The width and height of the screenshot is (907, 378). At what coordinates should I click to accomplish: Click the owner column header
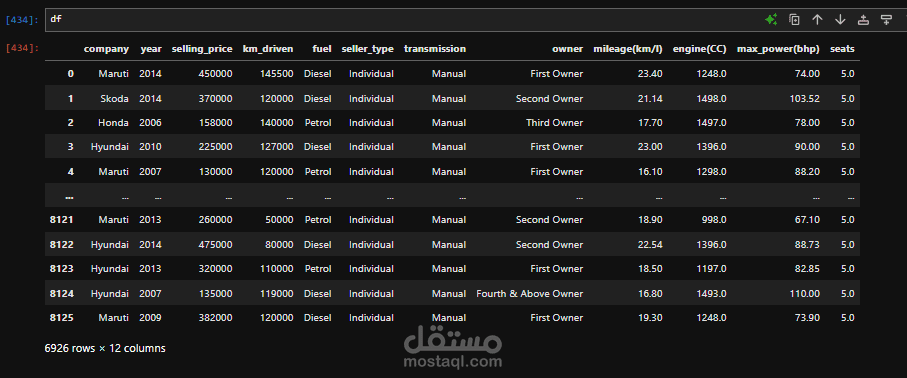coord(567,49)
